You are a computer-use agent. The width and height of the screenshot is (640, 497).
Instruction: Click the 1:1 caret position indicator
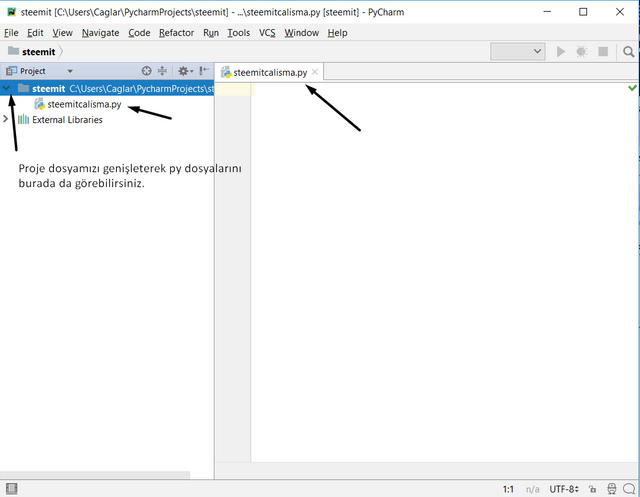[508, 489]
